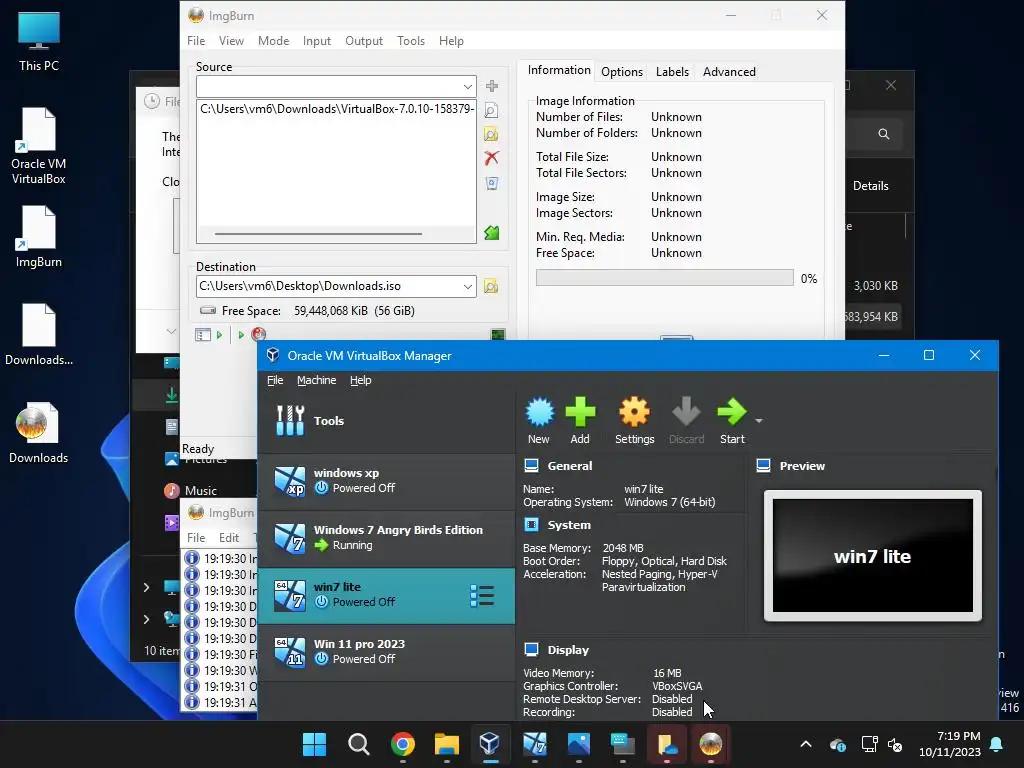
Task: Click the clear list bin icon in ImgBurn
Action: pyautogui.click(x=492, y=183)
